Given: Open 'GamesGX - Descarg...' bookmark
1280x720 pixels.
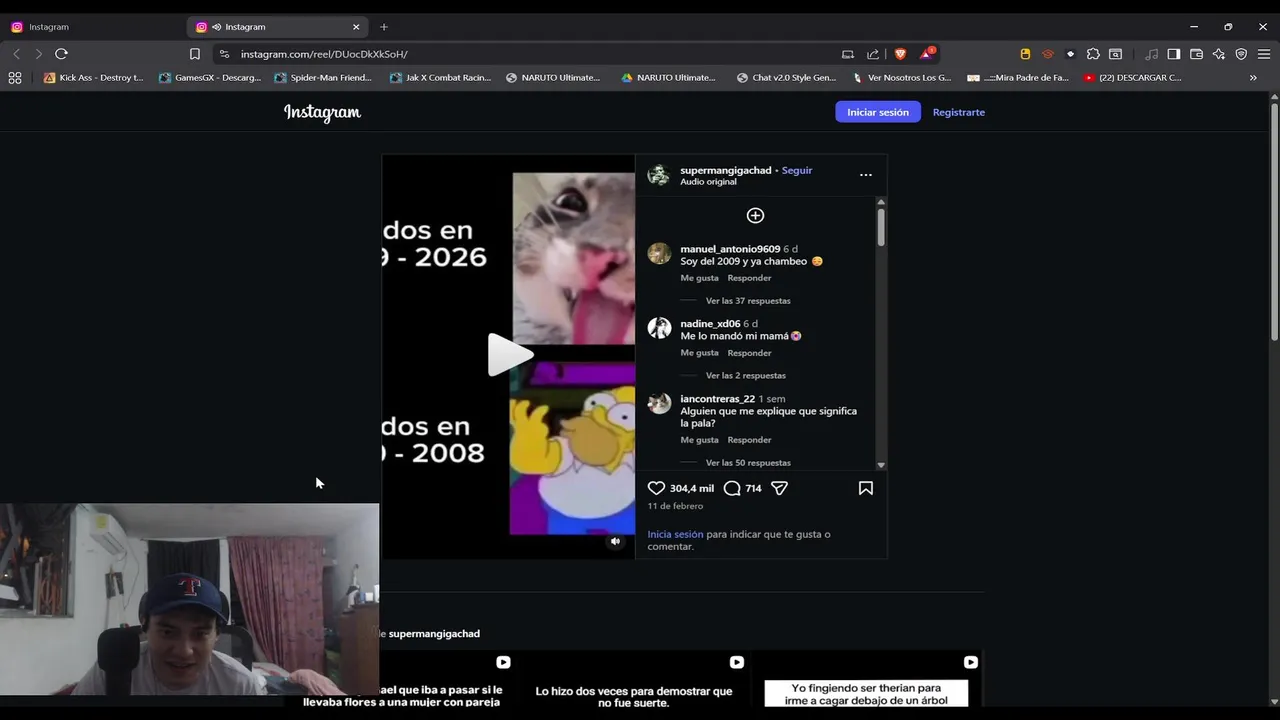Looking at the screenshot, I should click(x=210, y=77).
